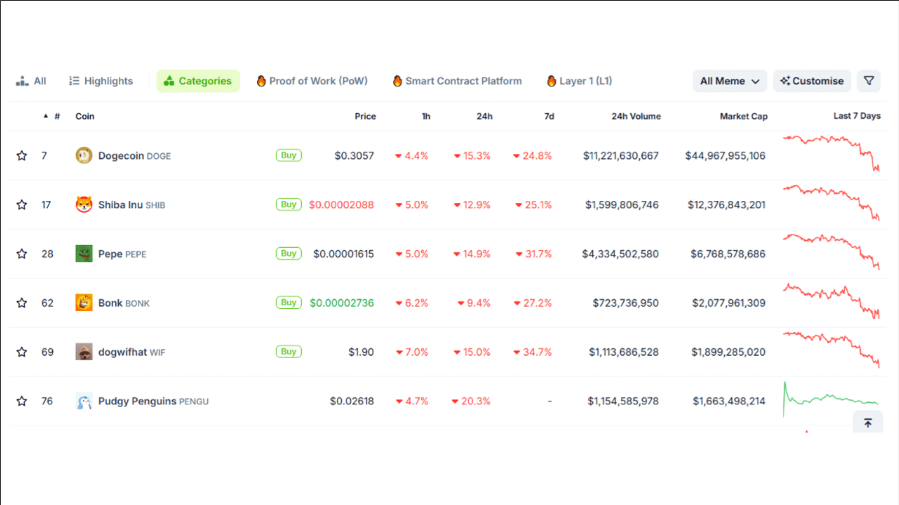Open Dogecoin's 7-day sparkline chart
Screen dimensions: 899x505
(x=831, y=153)
